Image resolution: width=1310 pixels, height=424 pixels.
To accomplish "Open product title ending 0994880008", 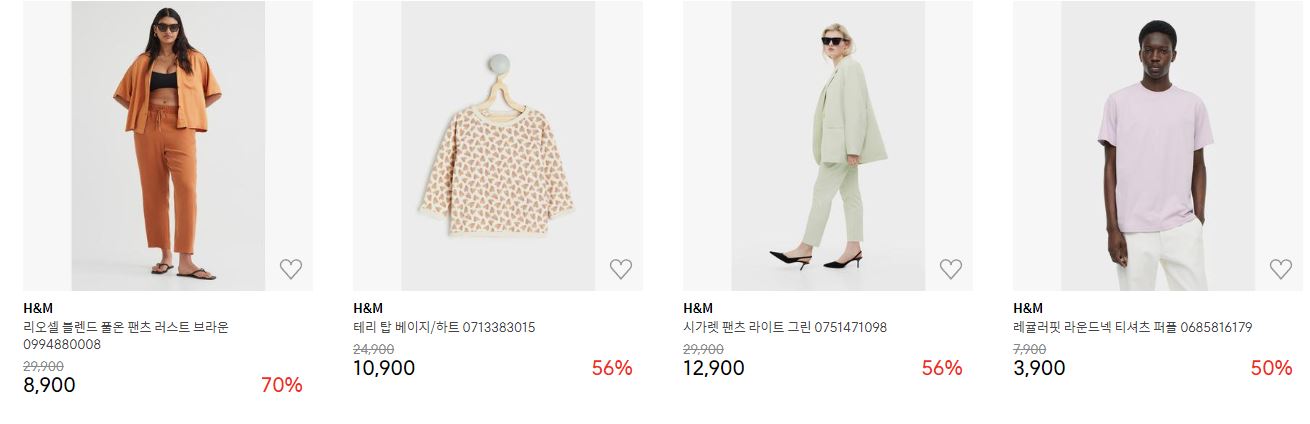I will 126,336.
